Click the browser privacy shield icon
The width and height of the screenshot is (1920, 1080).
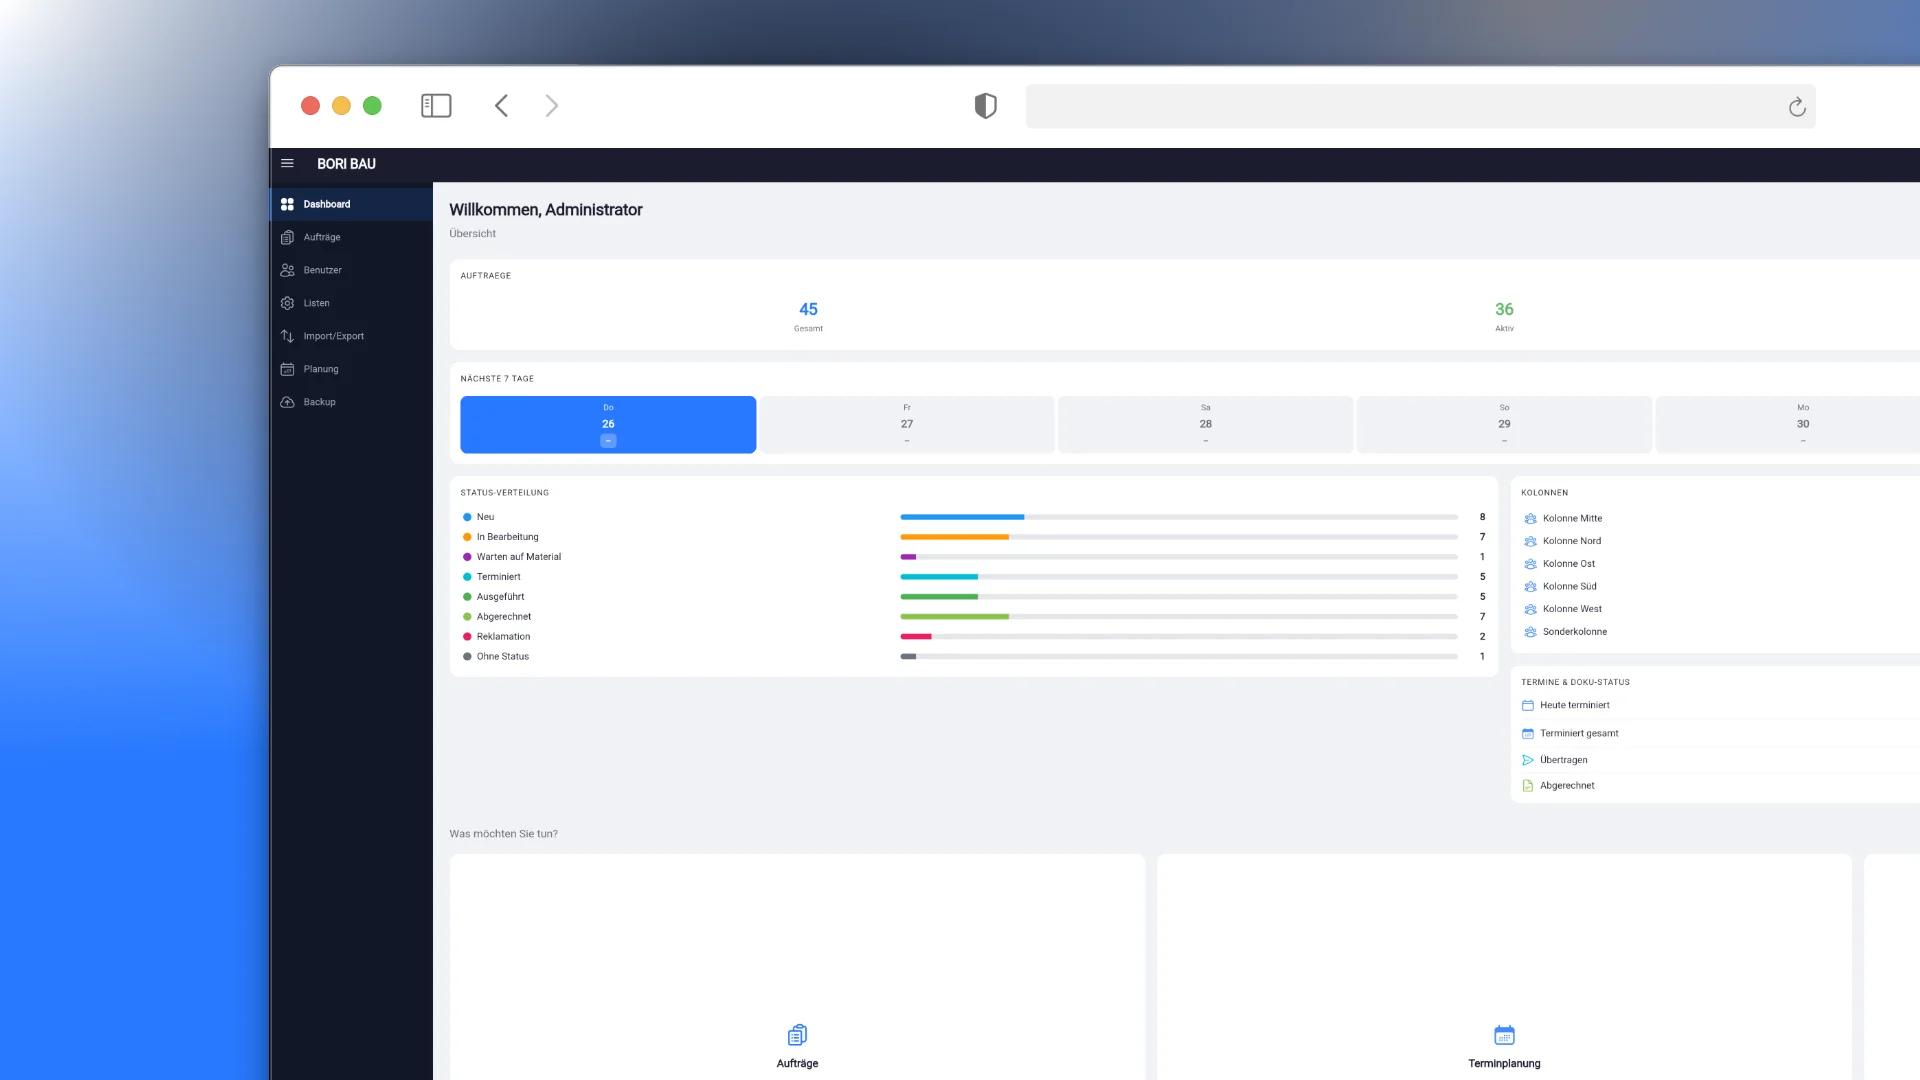pos(985,105)
